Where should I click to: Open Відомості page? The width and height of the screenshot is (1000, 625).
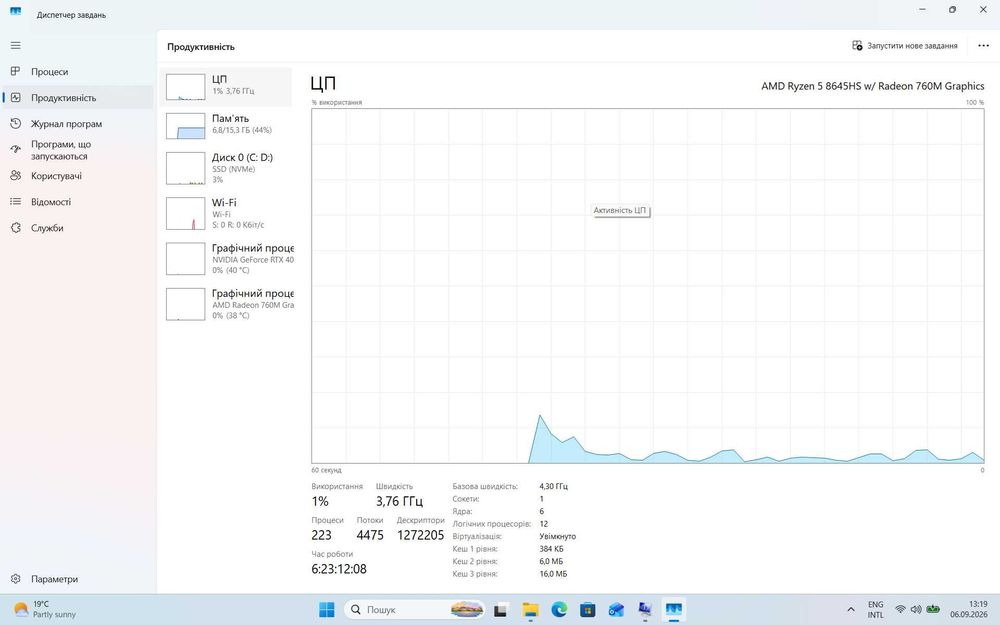(x=78, y=202)
